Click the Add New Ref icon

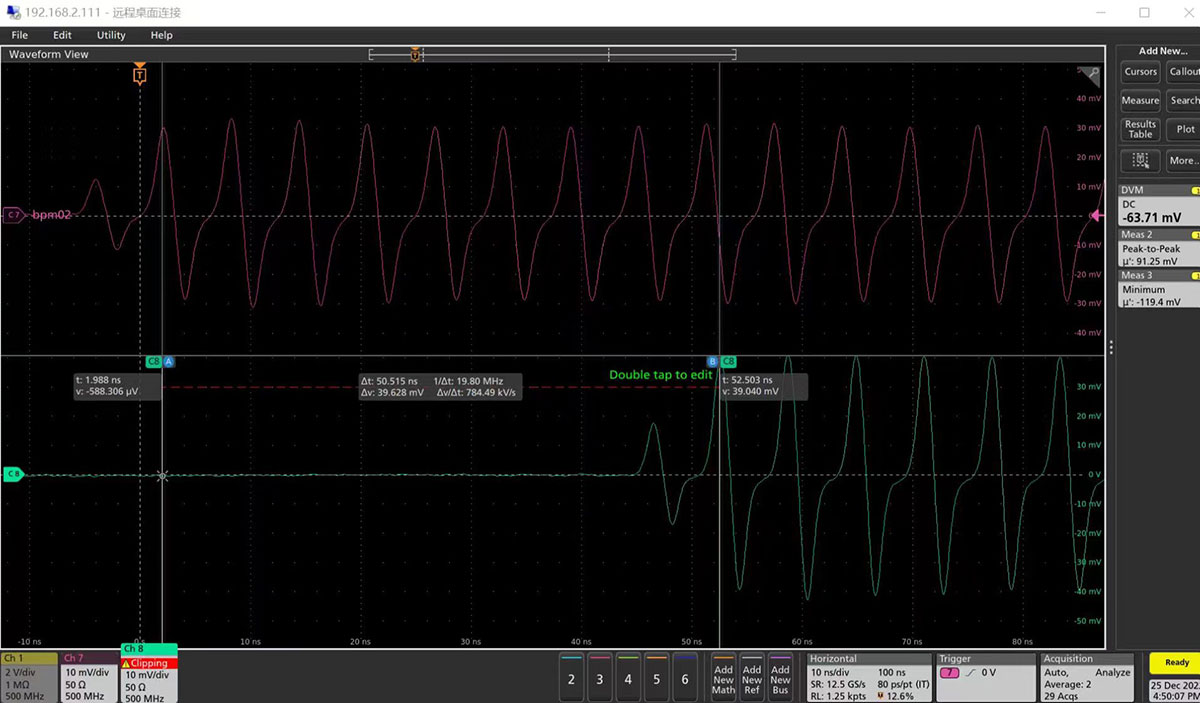click(752, 677)
